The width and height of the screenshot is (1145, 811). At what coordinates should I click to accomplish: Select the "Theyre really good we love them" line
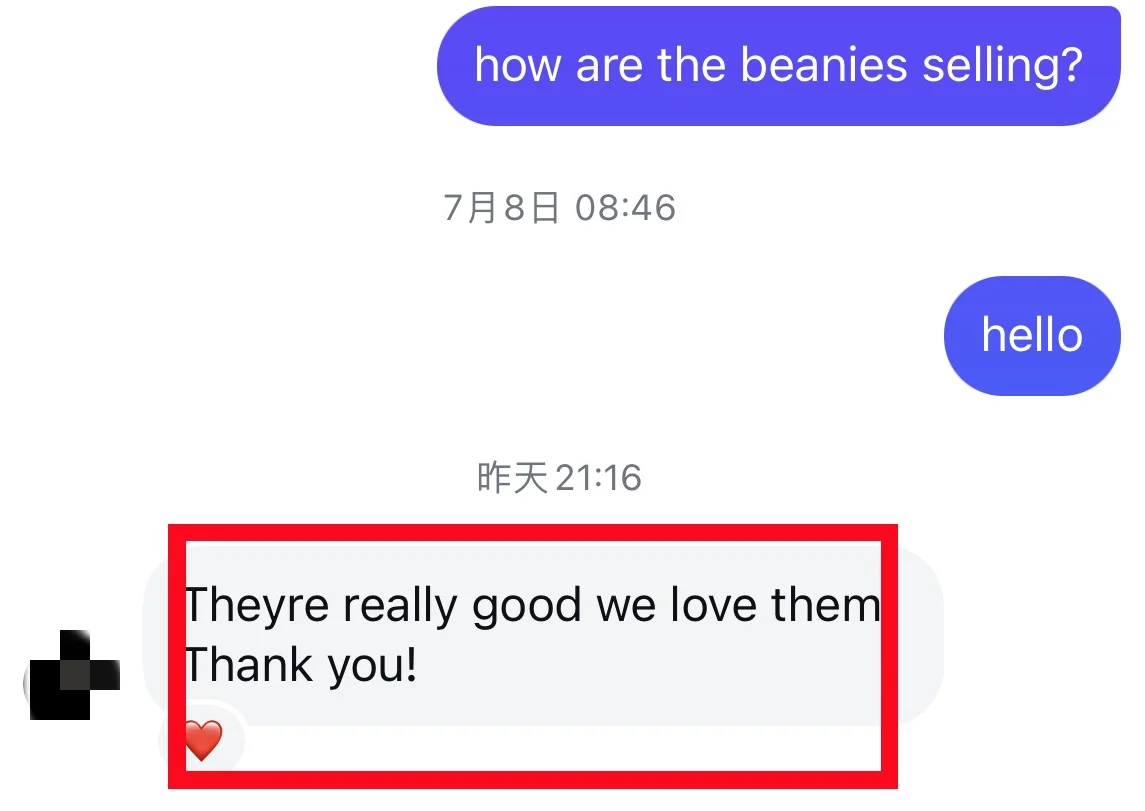532,606
